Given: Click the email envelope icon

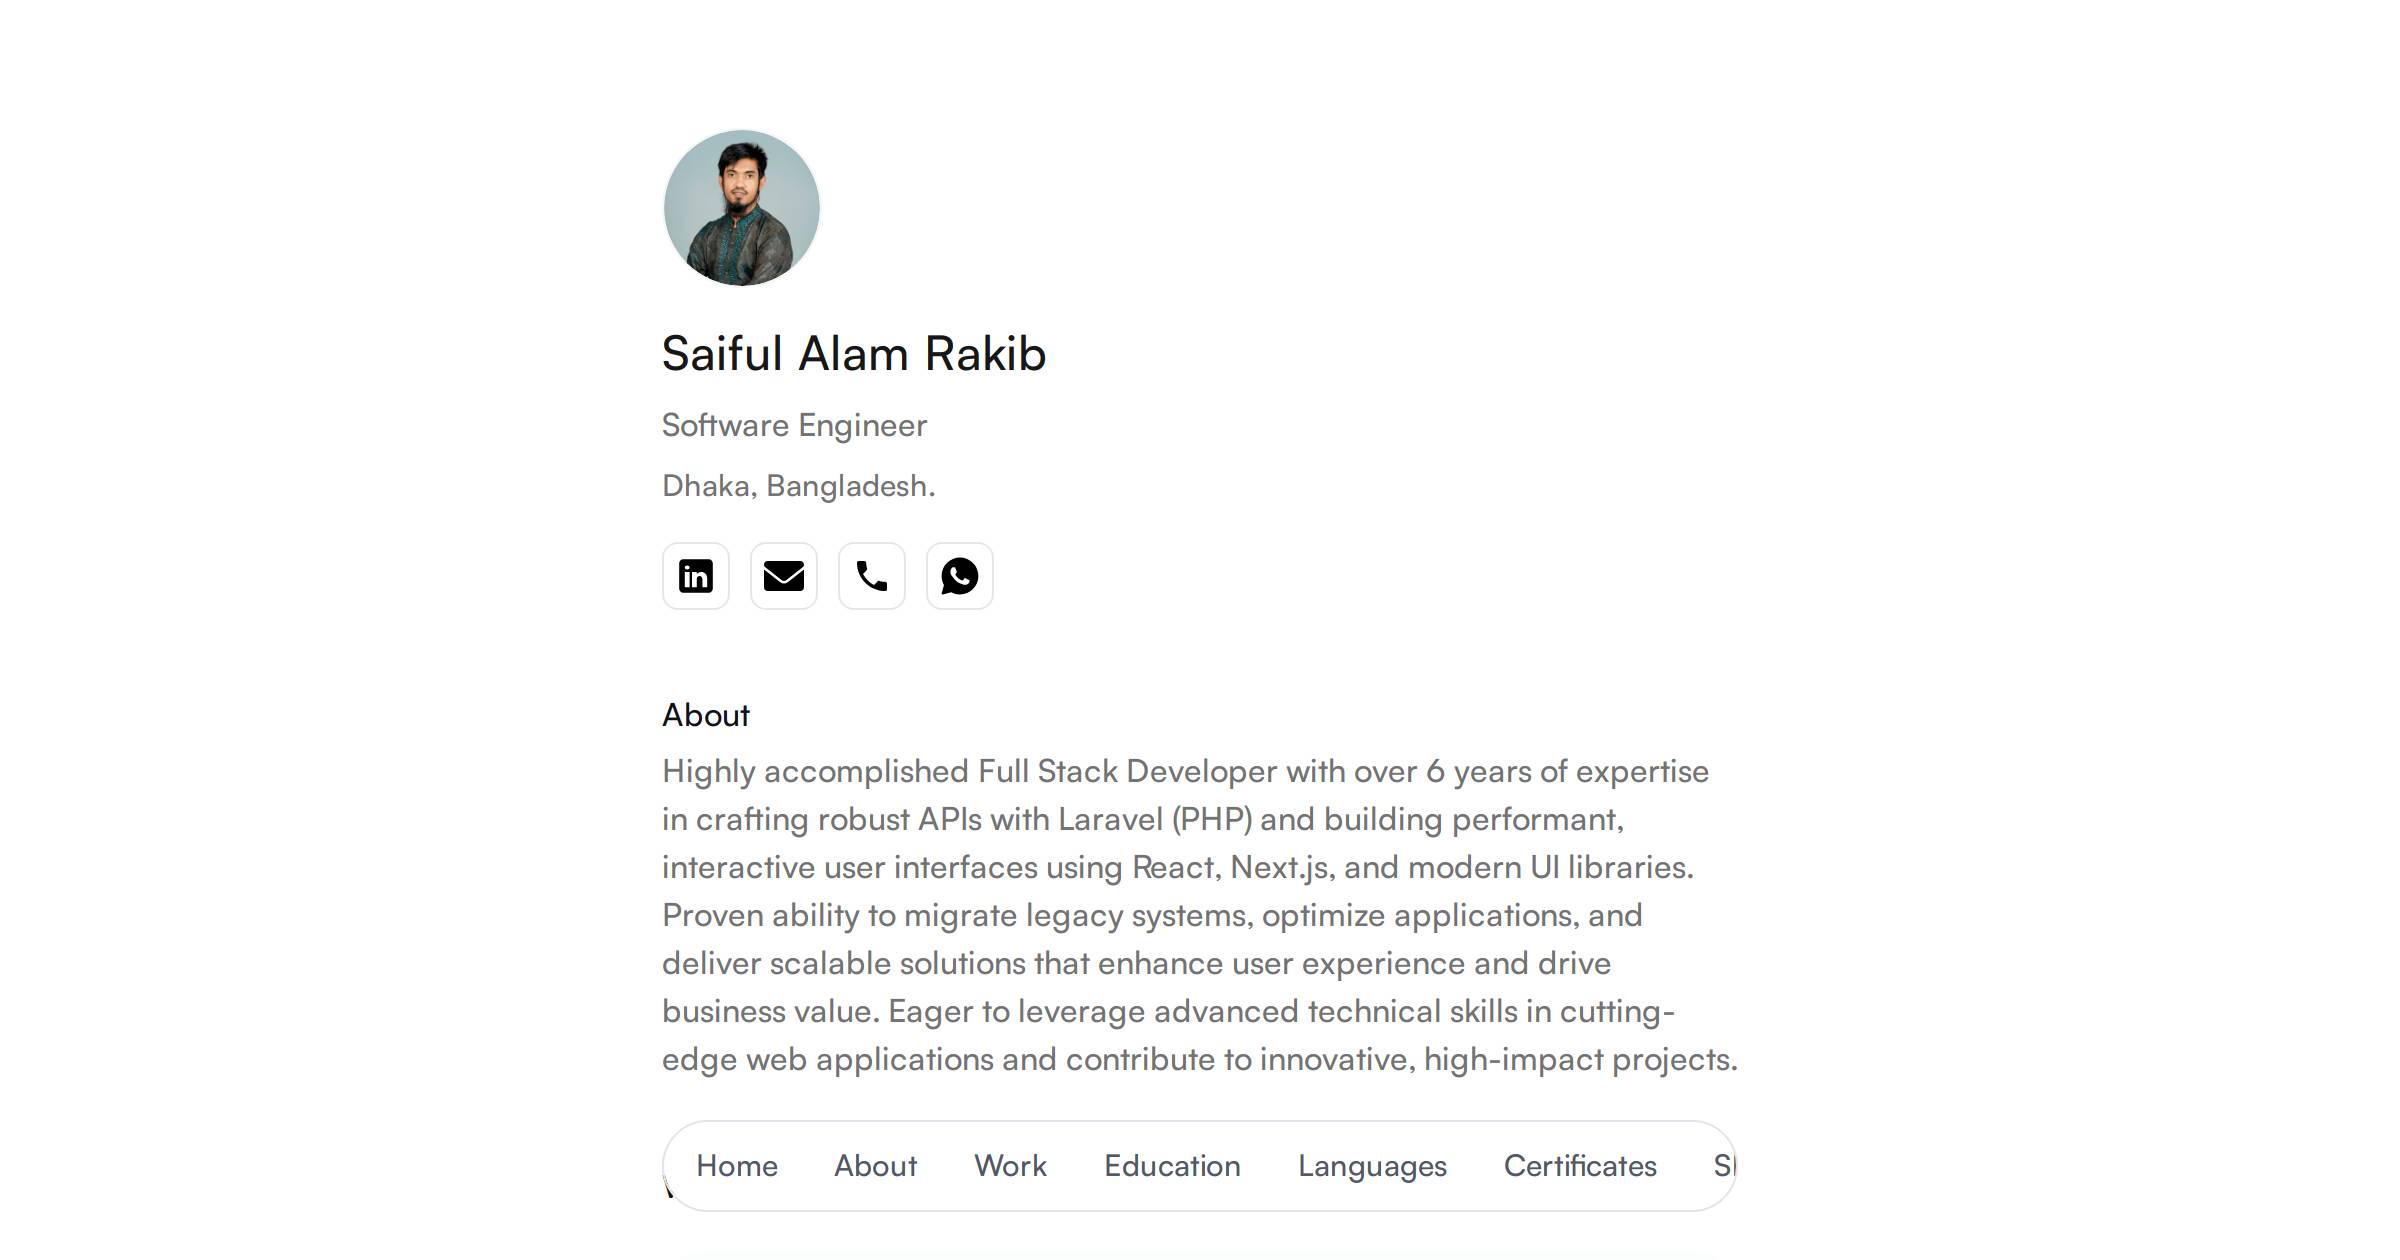Looking at the screenshot, I should [x=784, y=576].
